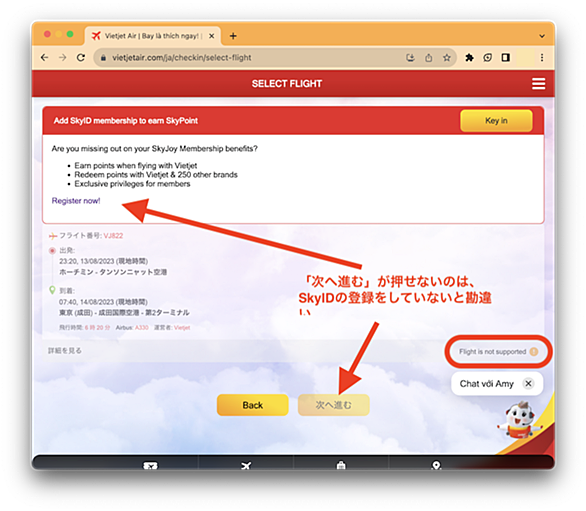
Task: Click the Add SkyID membership banner heading
Action: pos(126,121)
